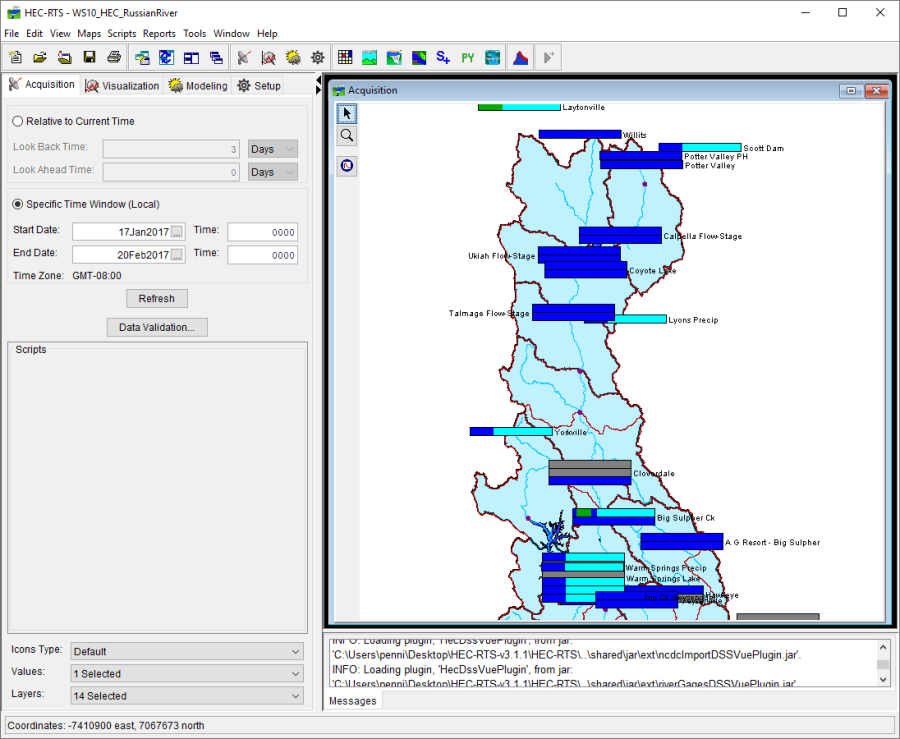Open the Scripts menu
The image size is (900, 739).
coord(122,33)
